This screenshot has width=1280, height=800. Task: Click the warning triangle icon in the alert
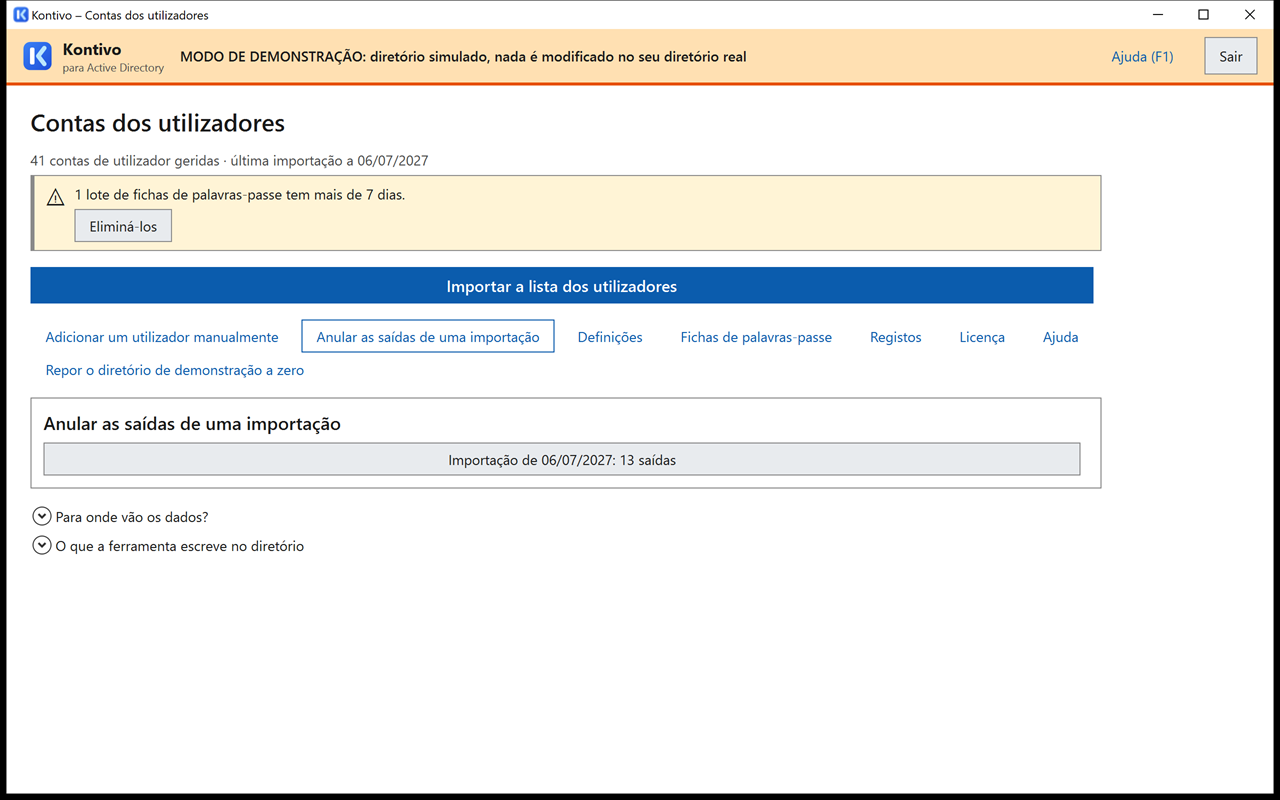56,198
